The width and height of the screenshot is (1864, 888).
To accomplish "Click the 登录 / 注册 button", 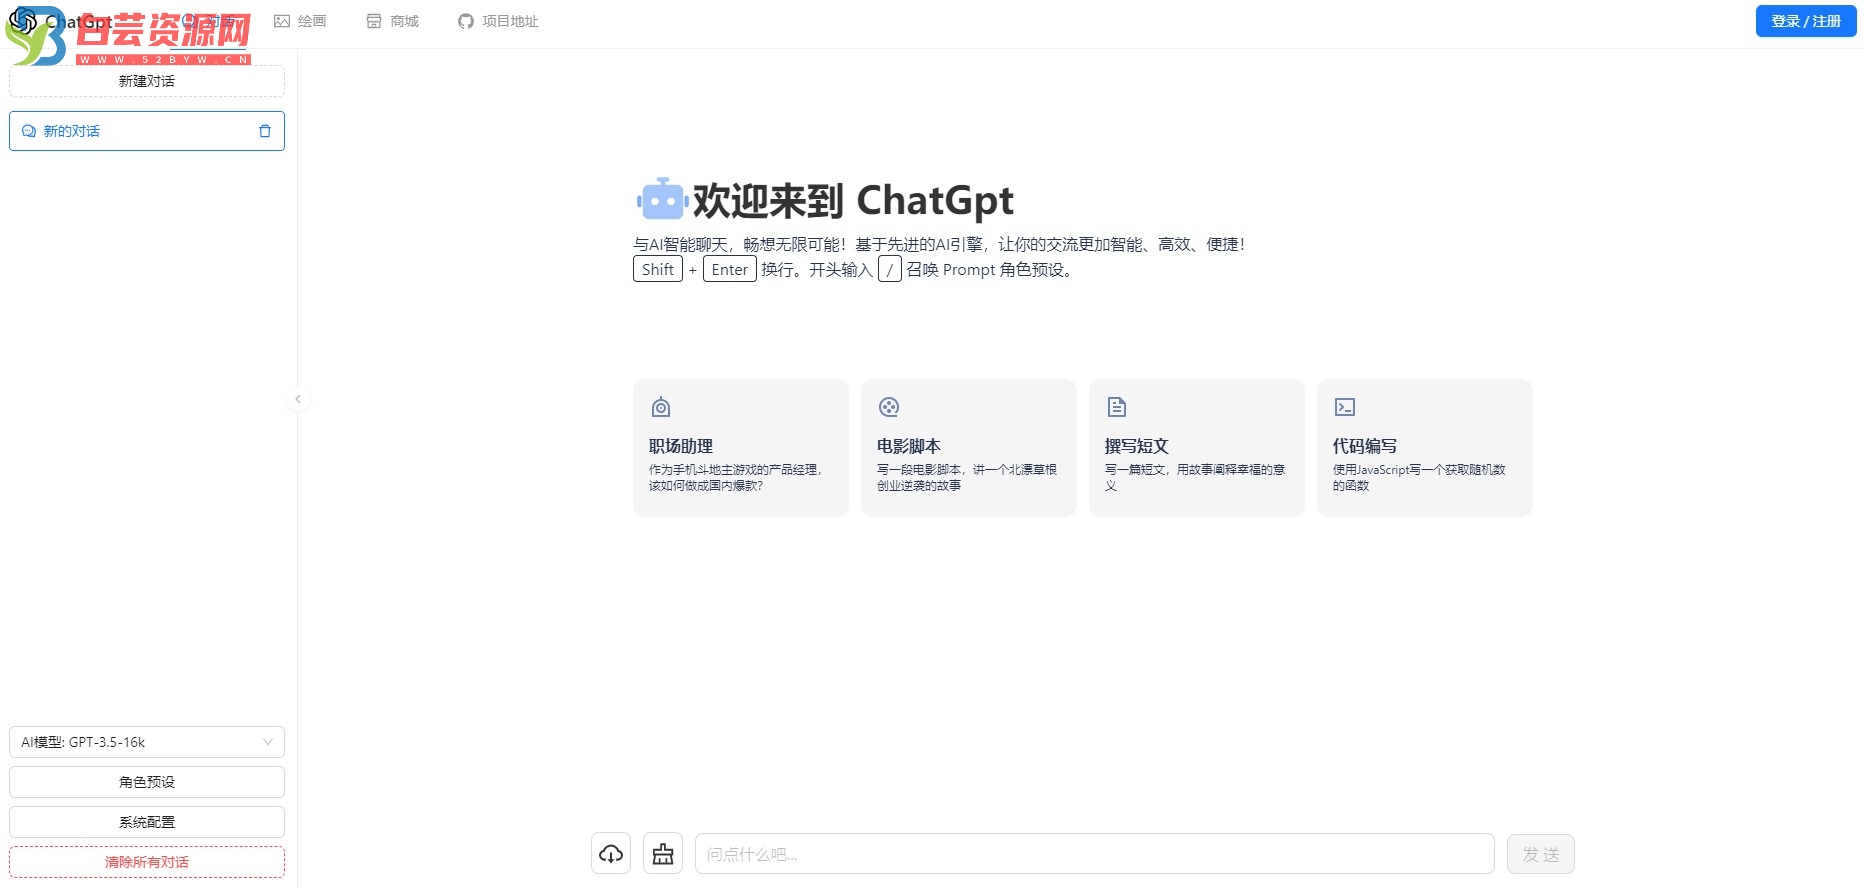I will (x=1806, y=21).
